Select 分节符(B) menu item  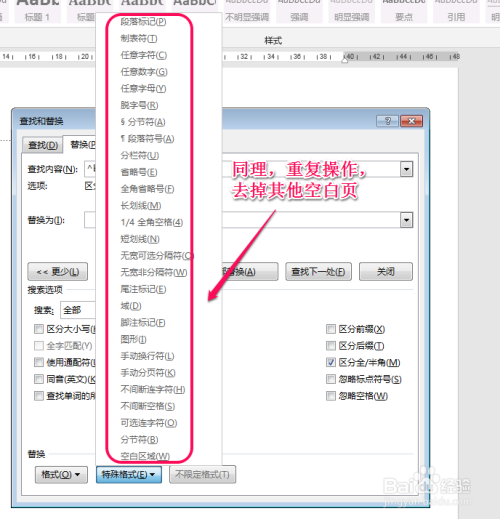pyautogui.click(x=139, y=439)
